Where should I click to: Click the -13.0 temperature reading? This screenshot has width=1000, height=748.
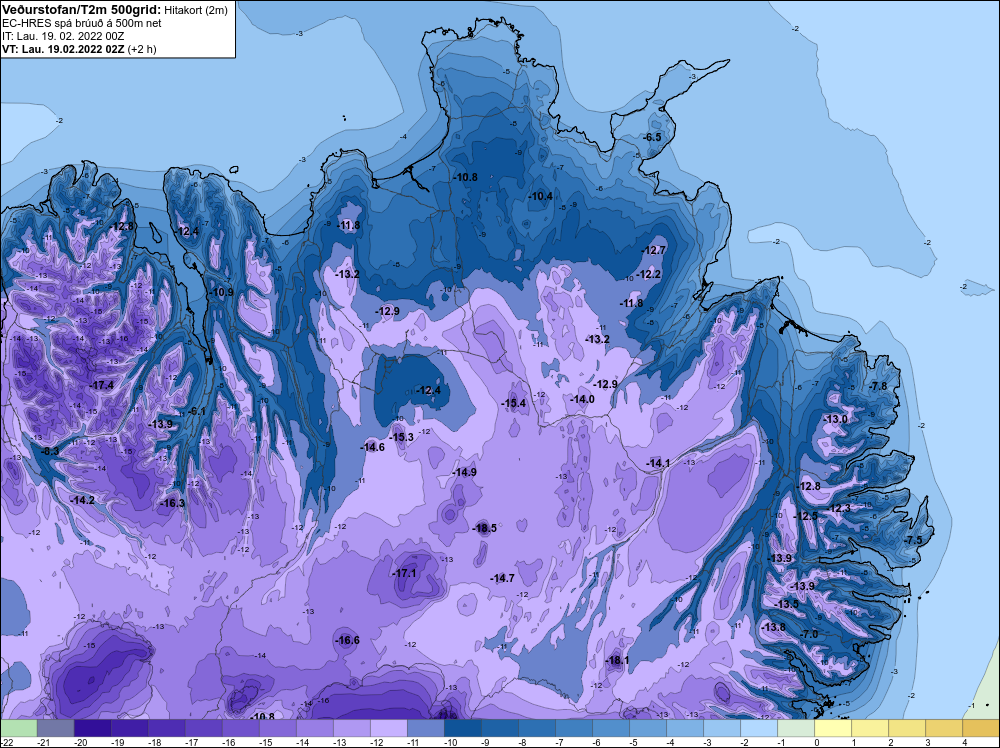pos(835,419)
